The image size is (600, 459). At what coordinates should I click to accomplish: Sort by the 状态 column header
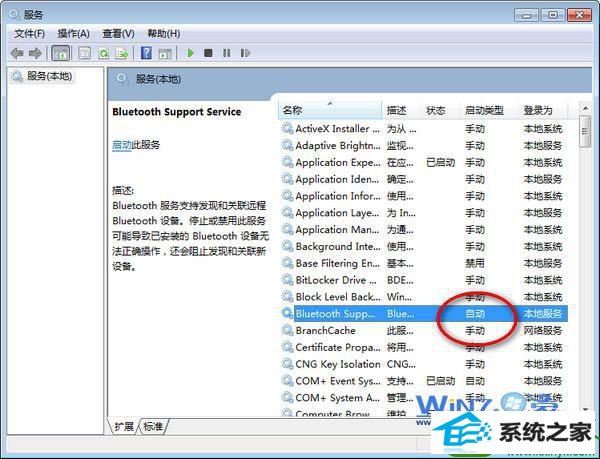tap(441, 111)
